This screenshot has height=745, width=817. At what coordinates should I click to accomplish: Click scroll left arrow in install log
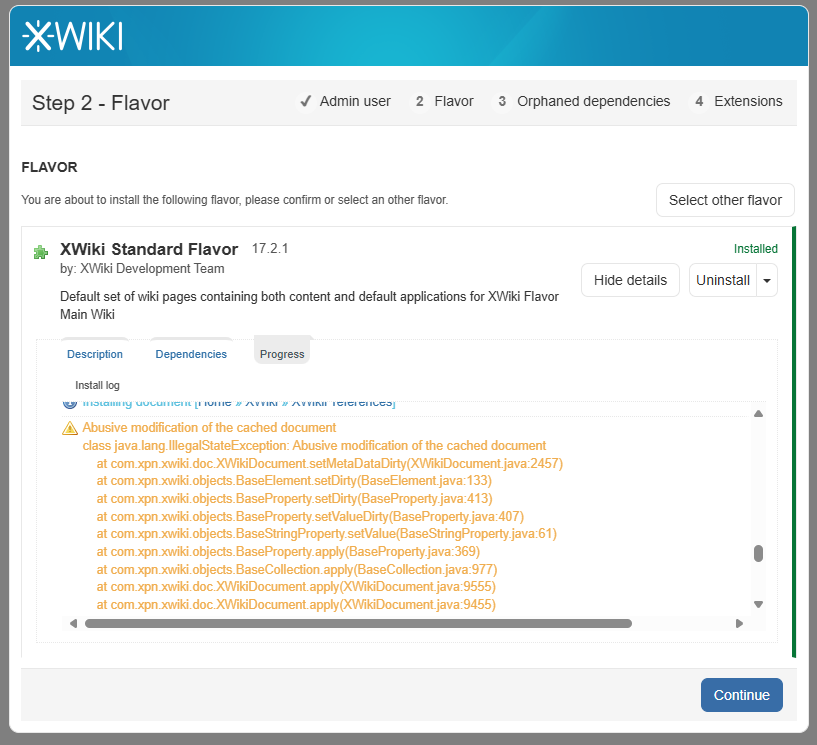click(x=73, y=624)
